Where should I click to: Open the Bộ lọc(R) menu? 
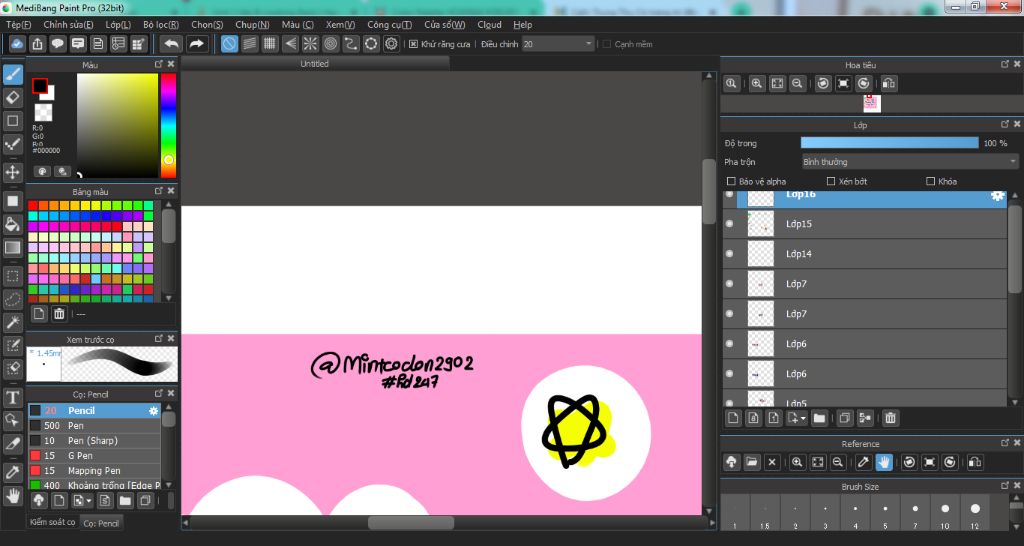161,25
